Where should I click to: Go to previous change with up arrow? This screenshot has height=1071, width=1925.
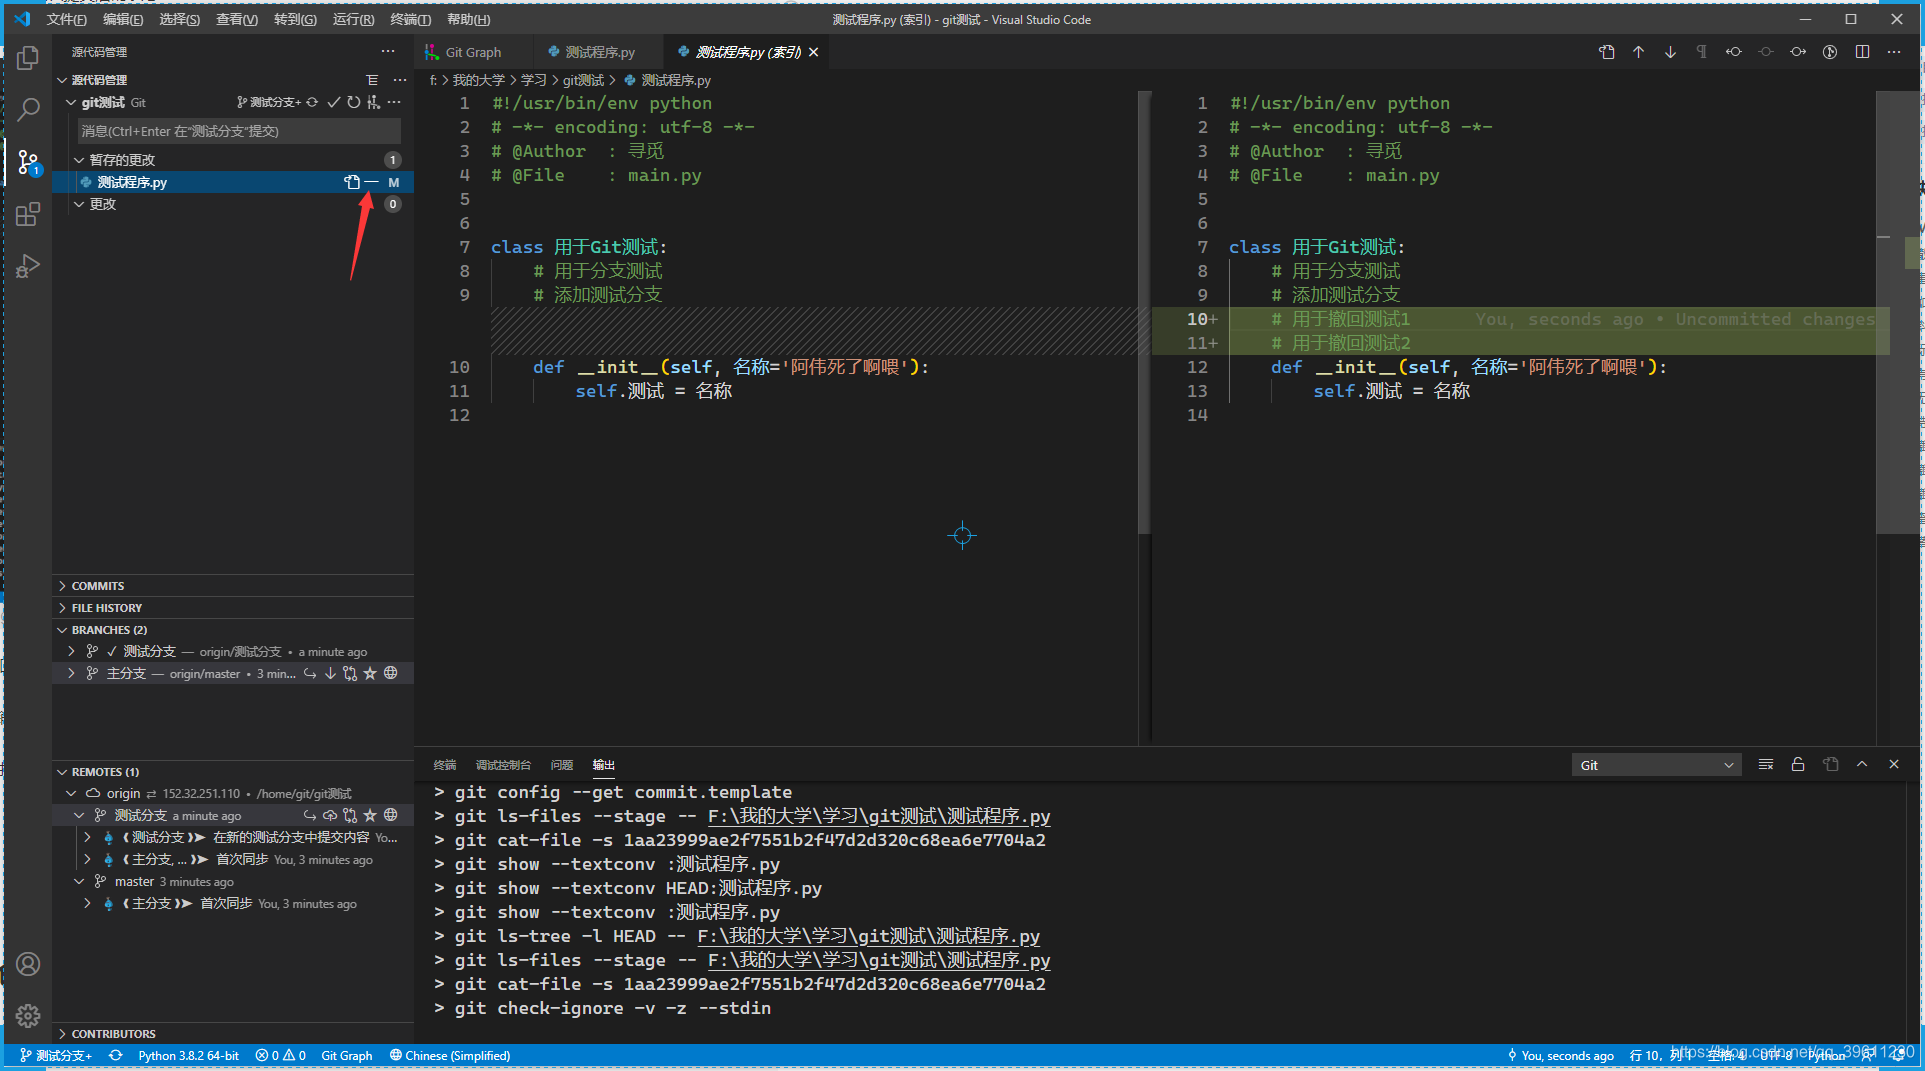point(1638,52)
